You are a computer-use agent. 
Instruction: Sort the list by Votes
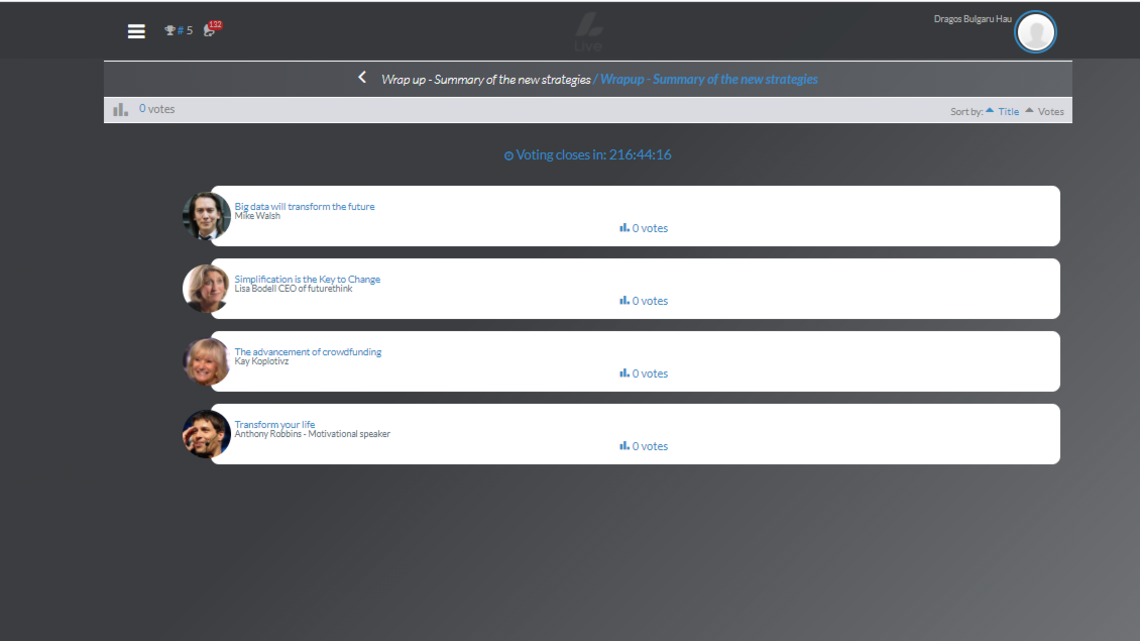pyautogui.click(x=1050, y=112)
